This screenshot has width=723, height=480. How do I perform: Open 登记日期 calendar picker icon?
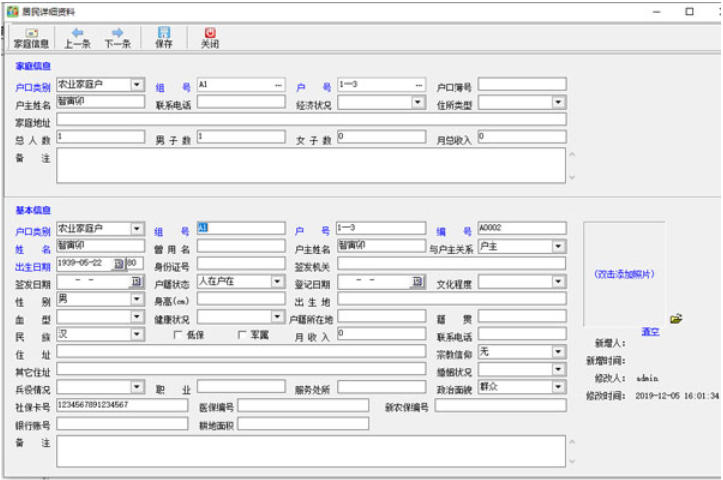pyautogui.click(x=417, y=281)
